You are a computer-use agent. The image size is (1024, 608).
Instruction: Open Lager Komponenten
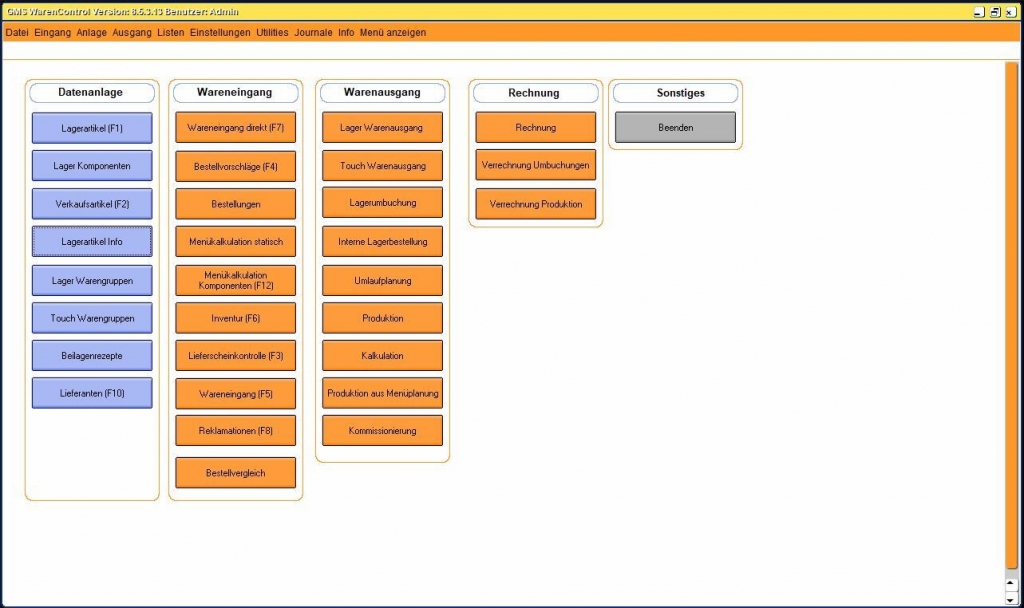[91, 166]
